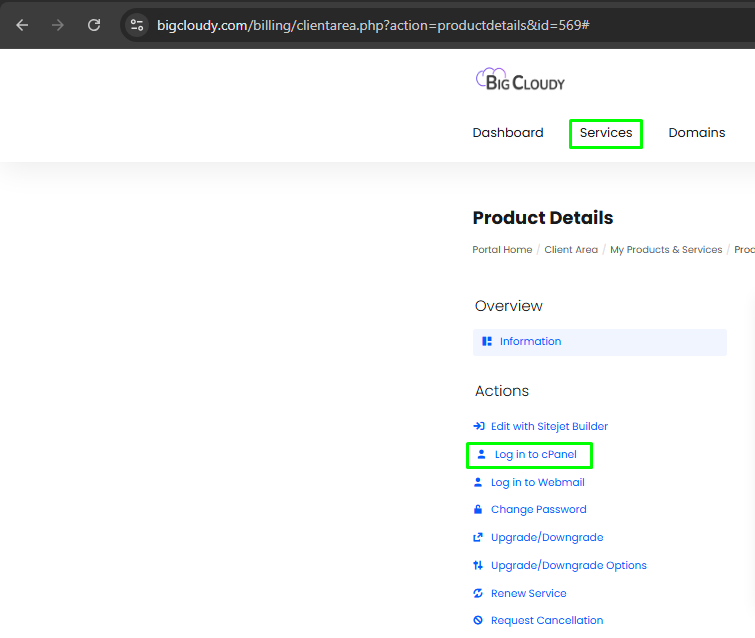Click the Change Password lock icon

pos(478,509)
